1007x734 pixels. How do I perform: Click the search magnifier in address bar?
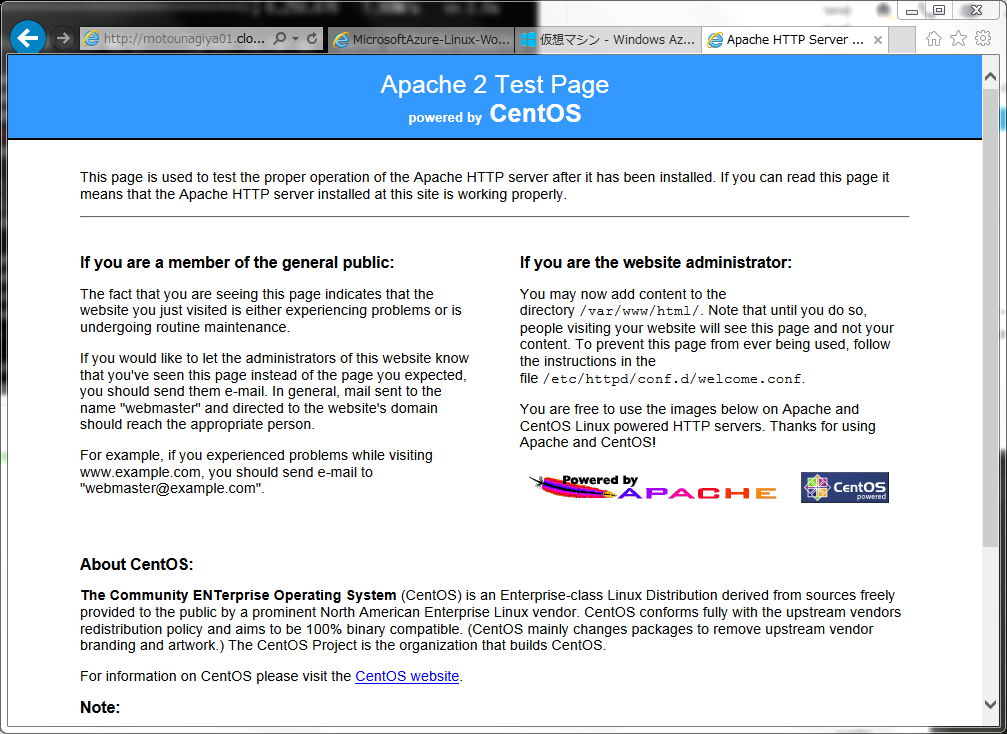click(279, 39)
